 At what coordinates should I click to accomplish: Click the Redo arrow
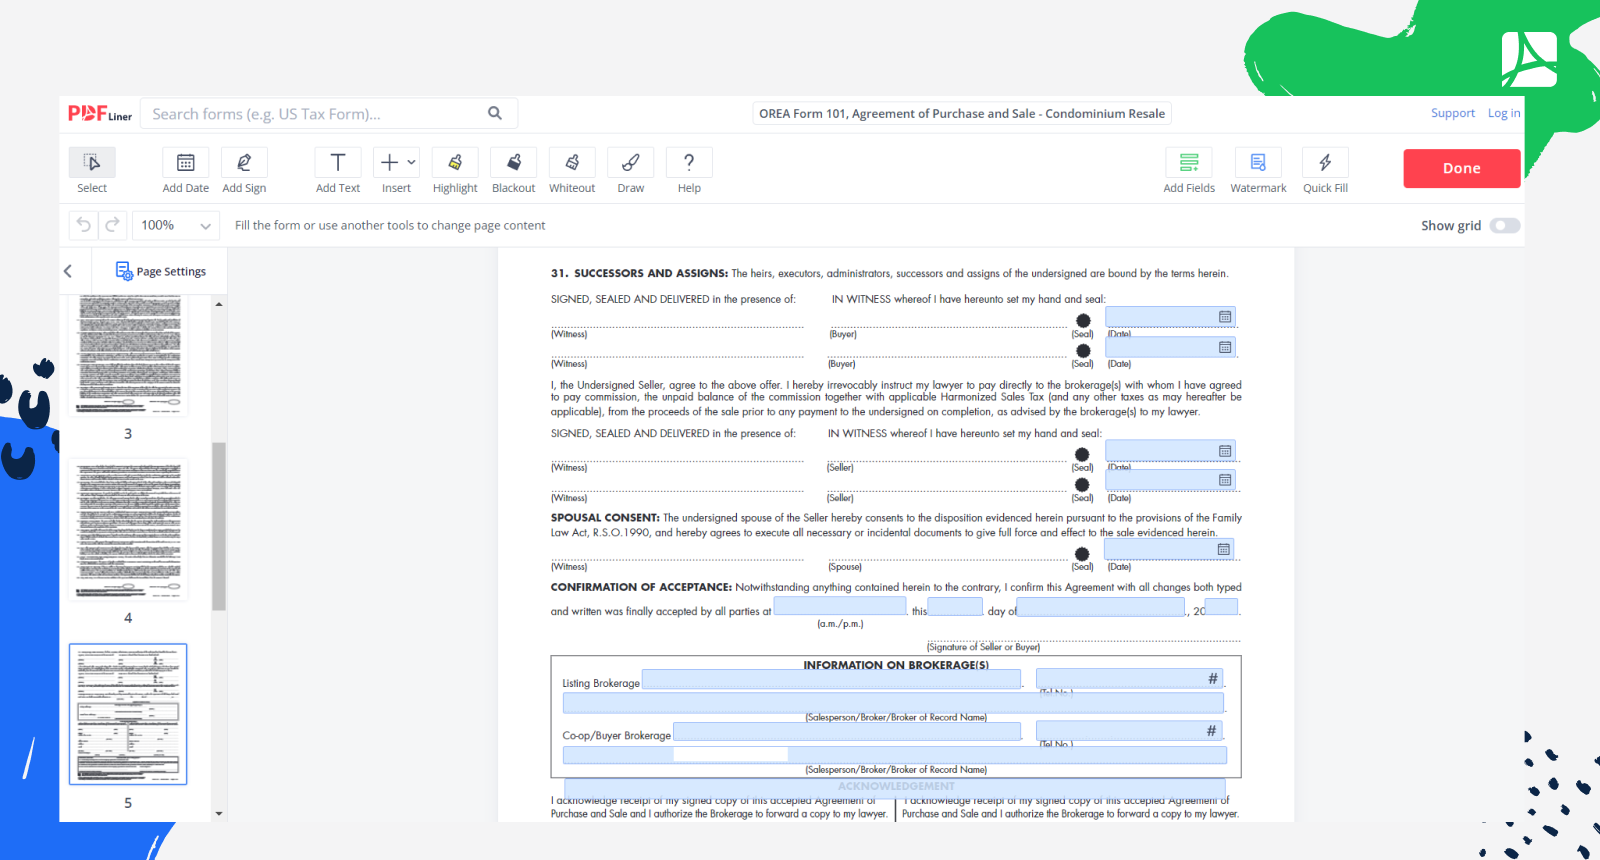(112, 225)
